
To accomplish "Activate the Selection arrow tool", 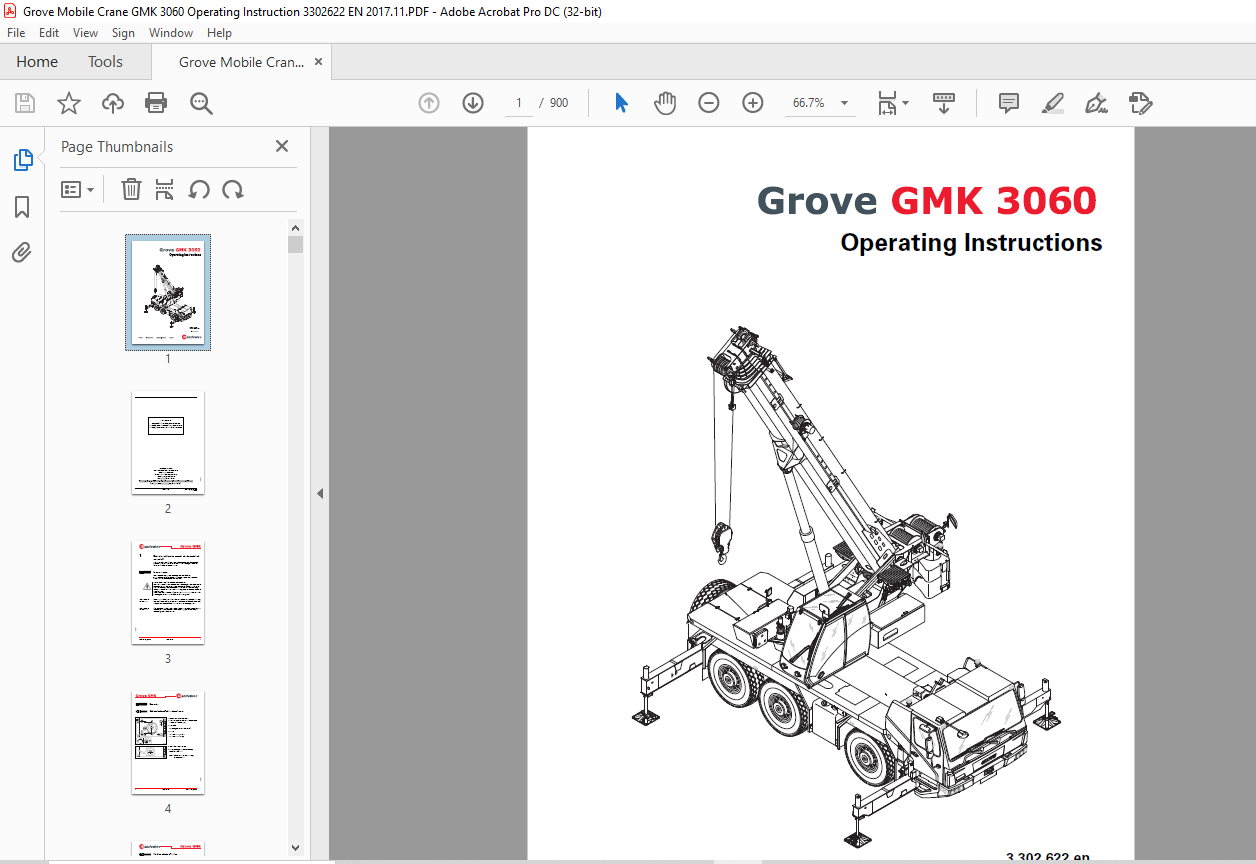I will tap(621, 103).
